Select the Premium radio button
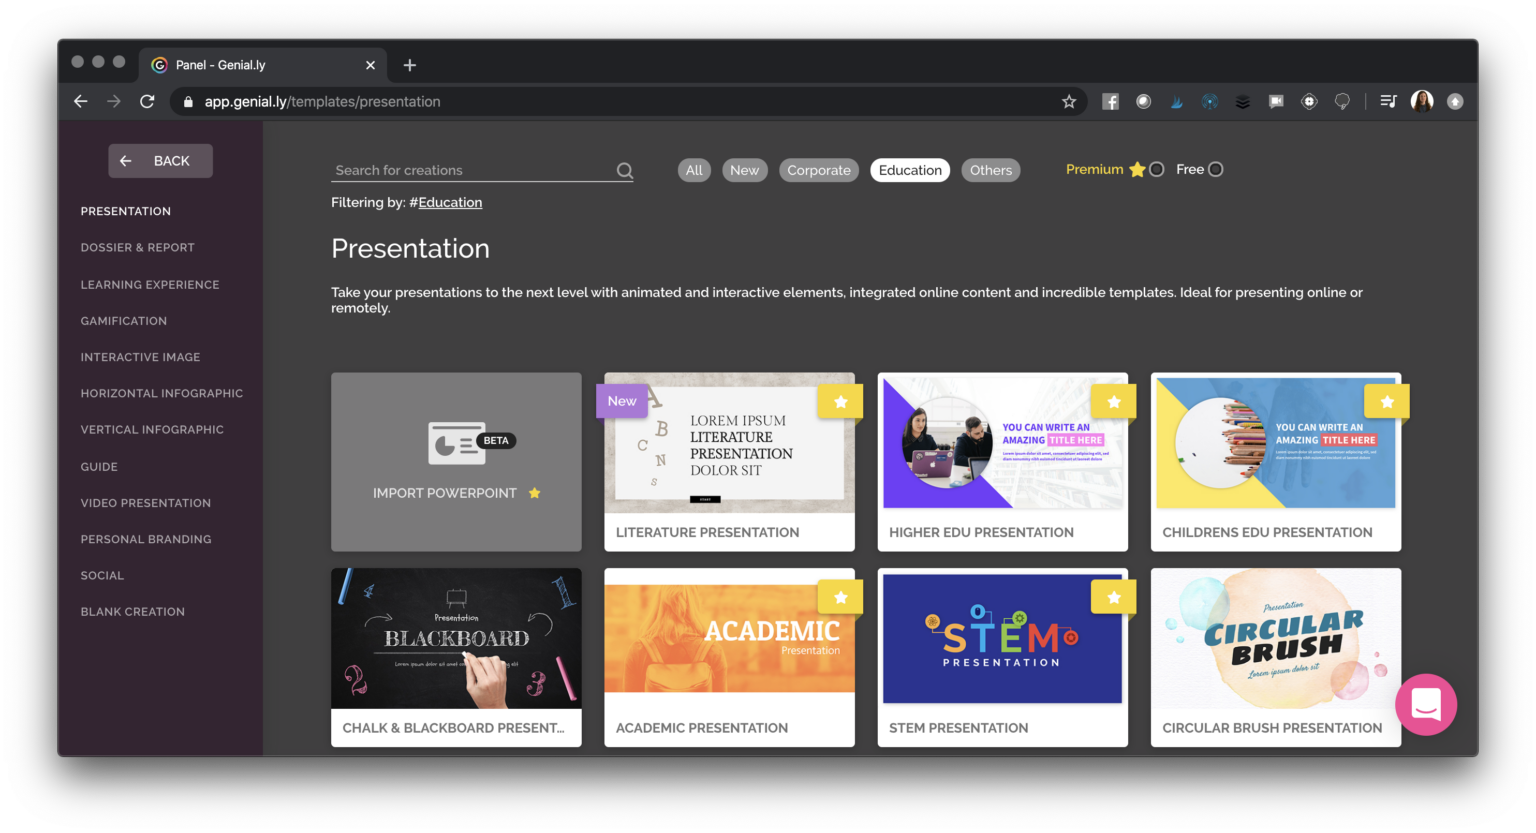This screenshot has width=1536, height=833. coord(1156,169)
